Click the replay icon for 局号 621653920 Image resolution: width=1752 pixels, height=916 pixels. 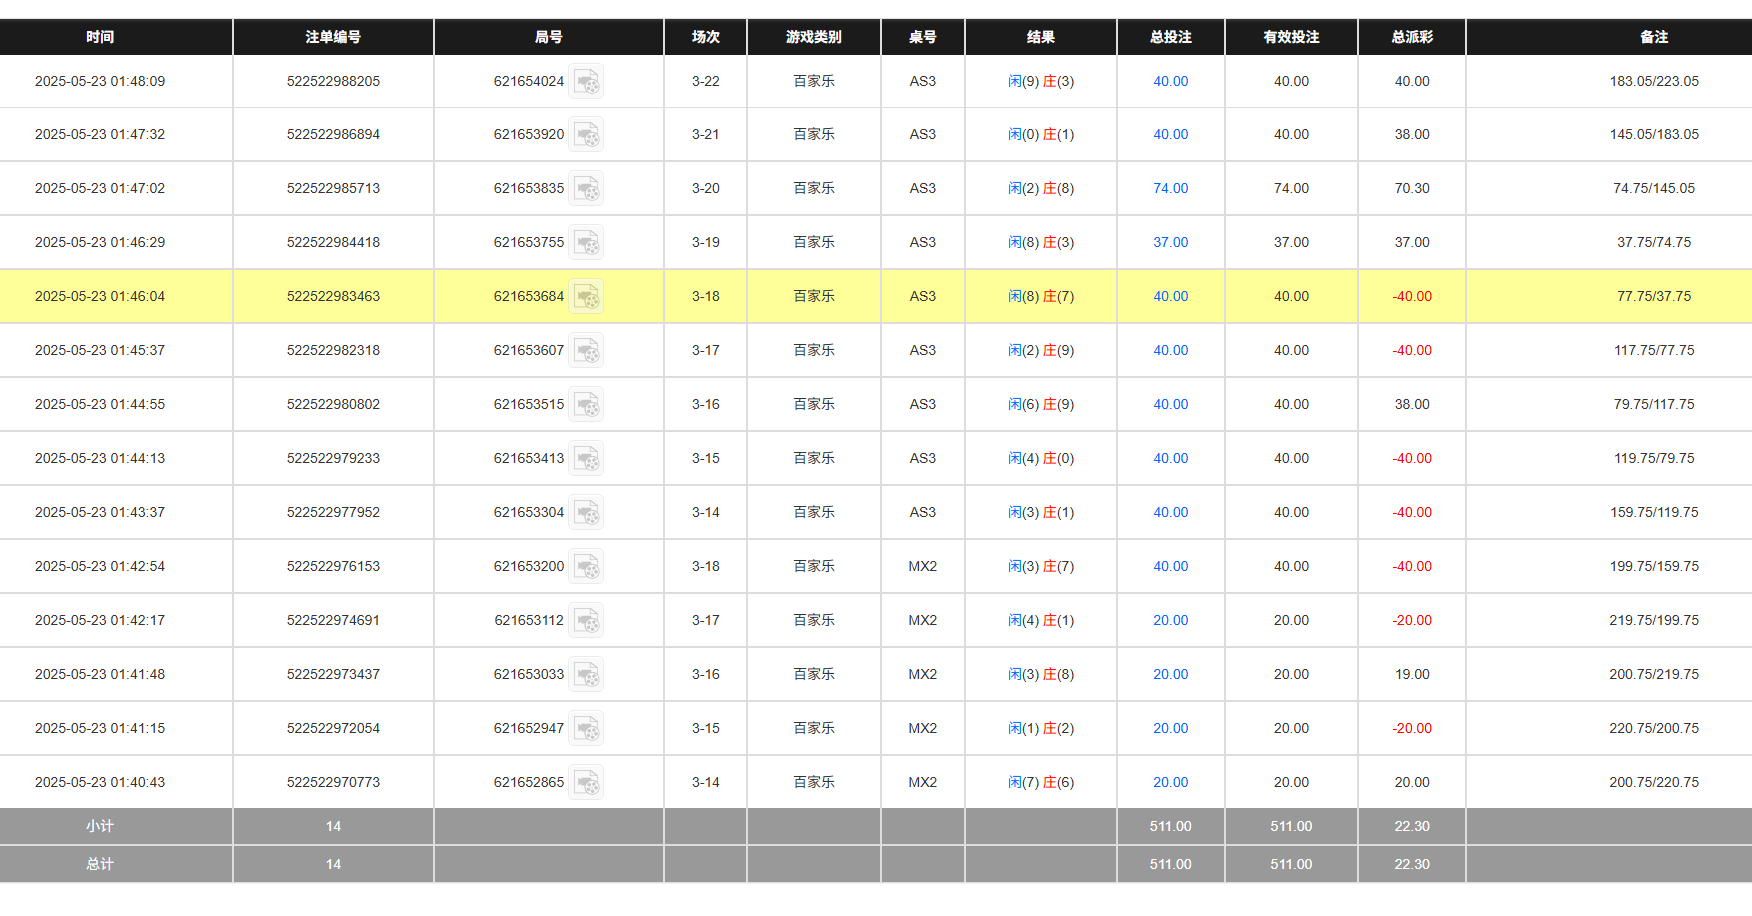tap(588, 134)
